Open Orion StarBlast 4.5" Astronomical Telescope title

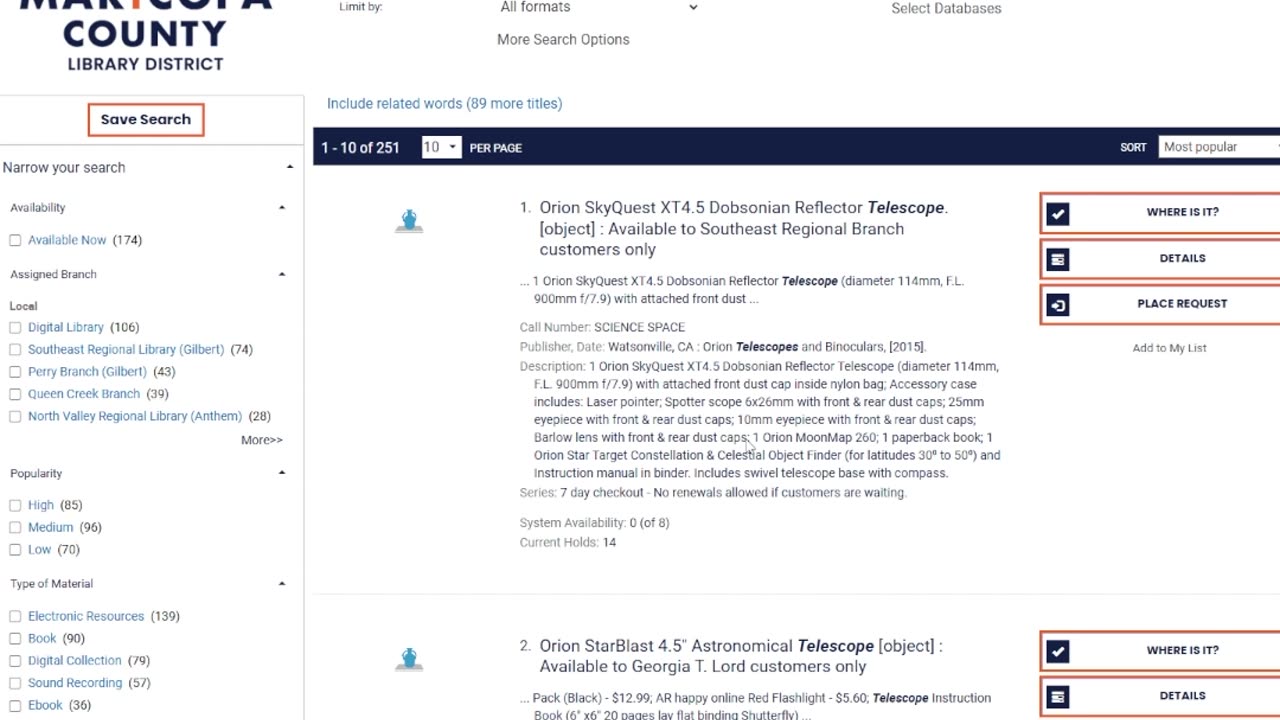coord(741,656)
